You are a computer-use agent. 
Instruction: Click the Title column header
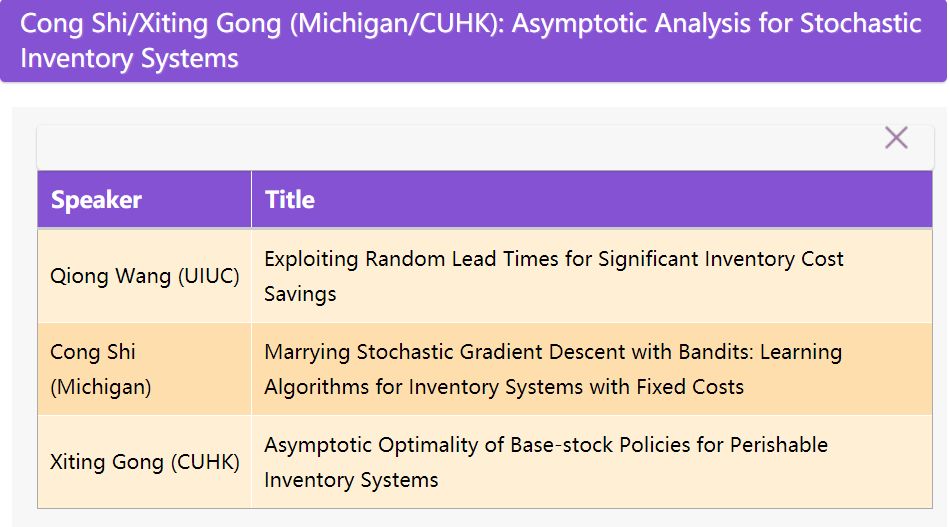[x=290, y=200]
